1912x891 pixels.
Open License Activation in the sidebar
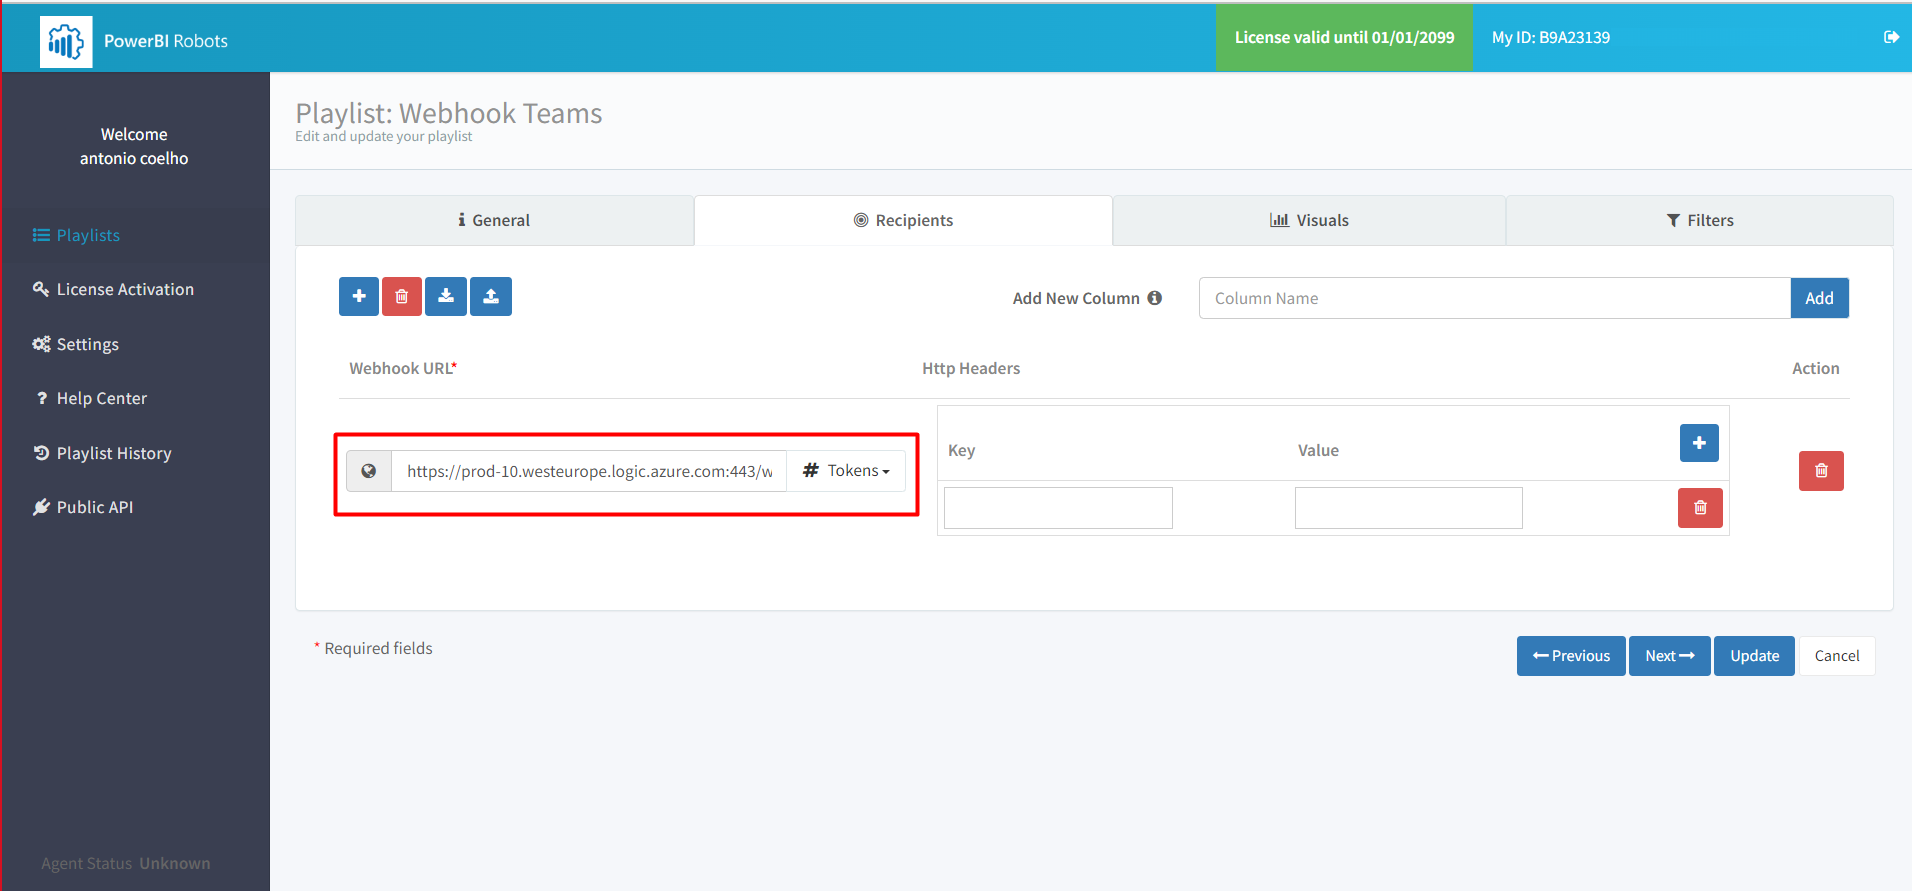(136, 289)
